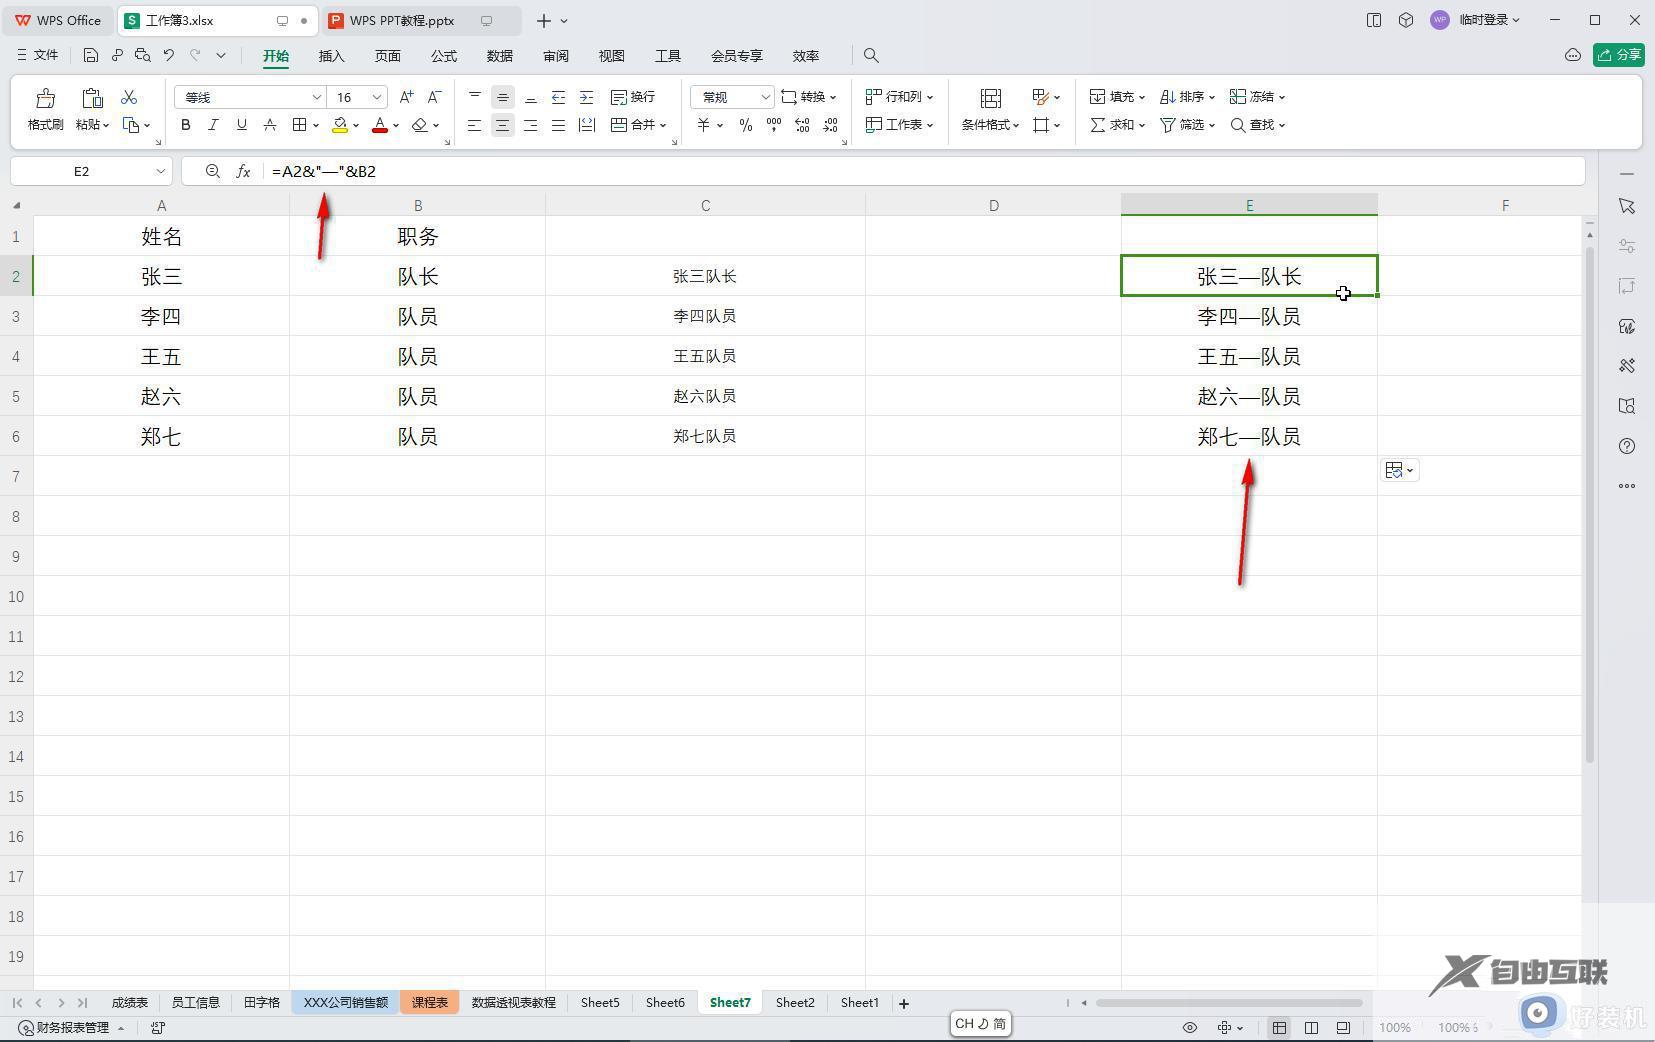Toggle wrap text (换行)

pyautogui.click(x=633, y=97)
